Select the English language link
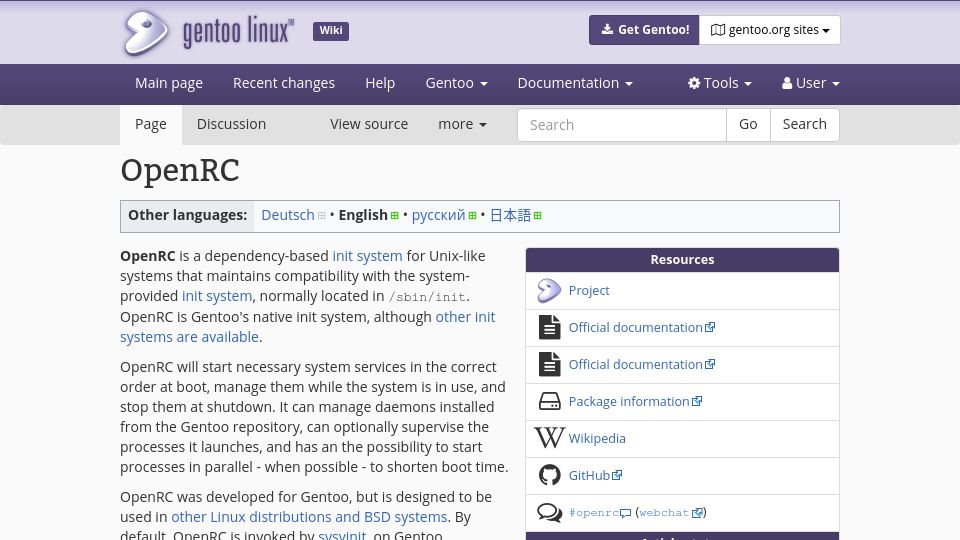The width and height of the screenshot is (960, 540). pos(363,216)
